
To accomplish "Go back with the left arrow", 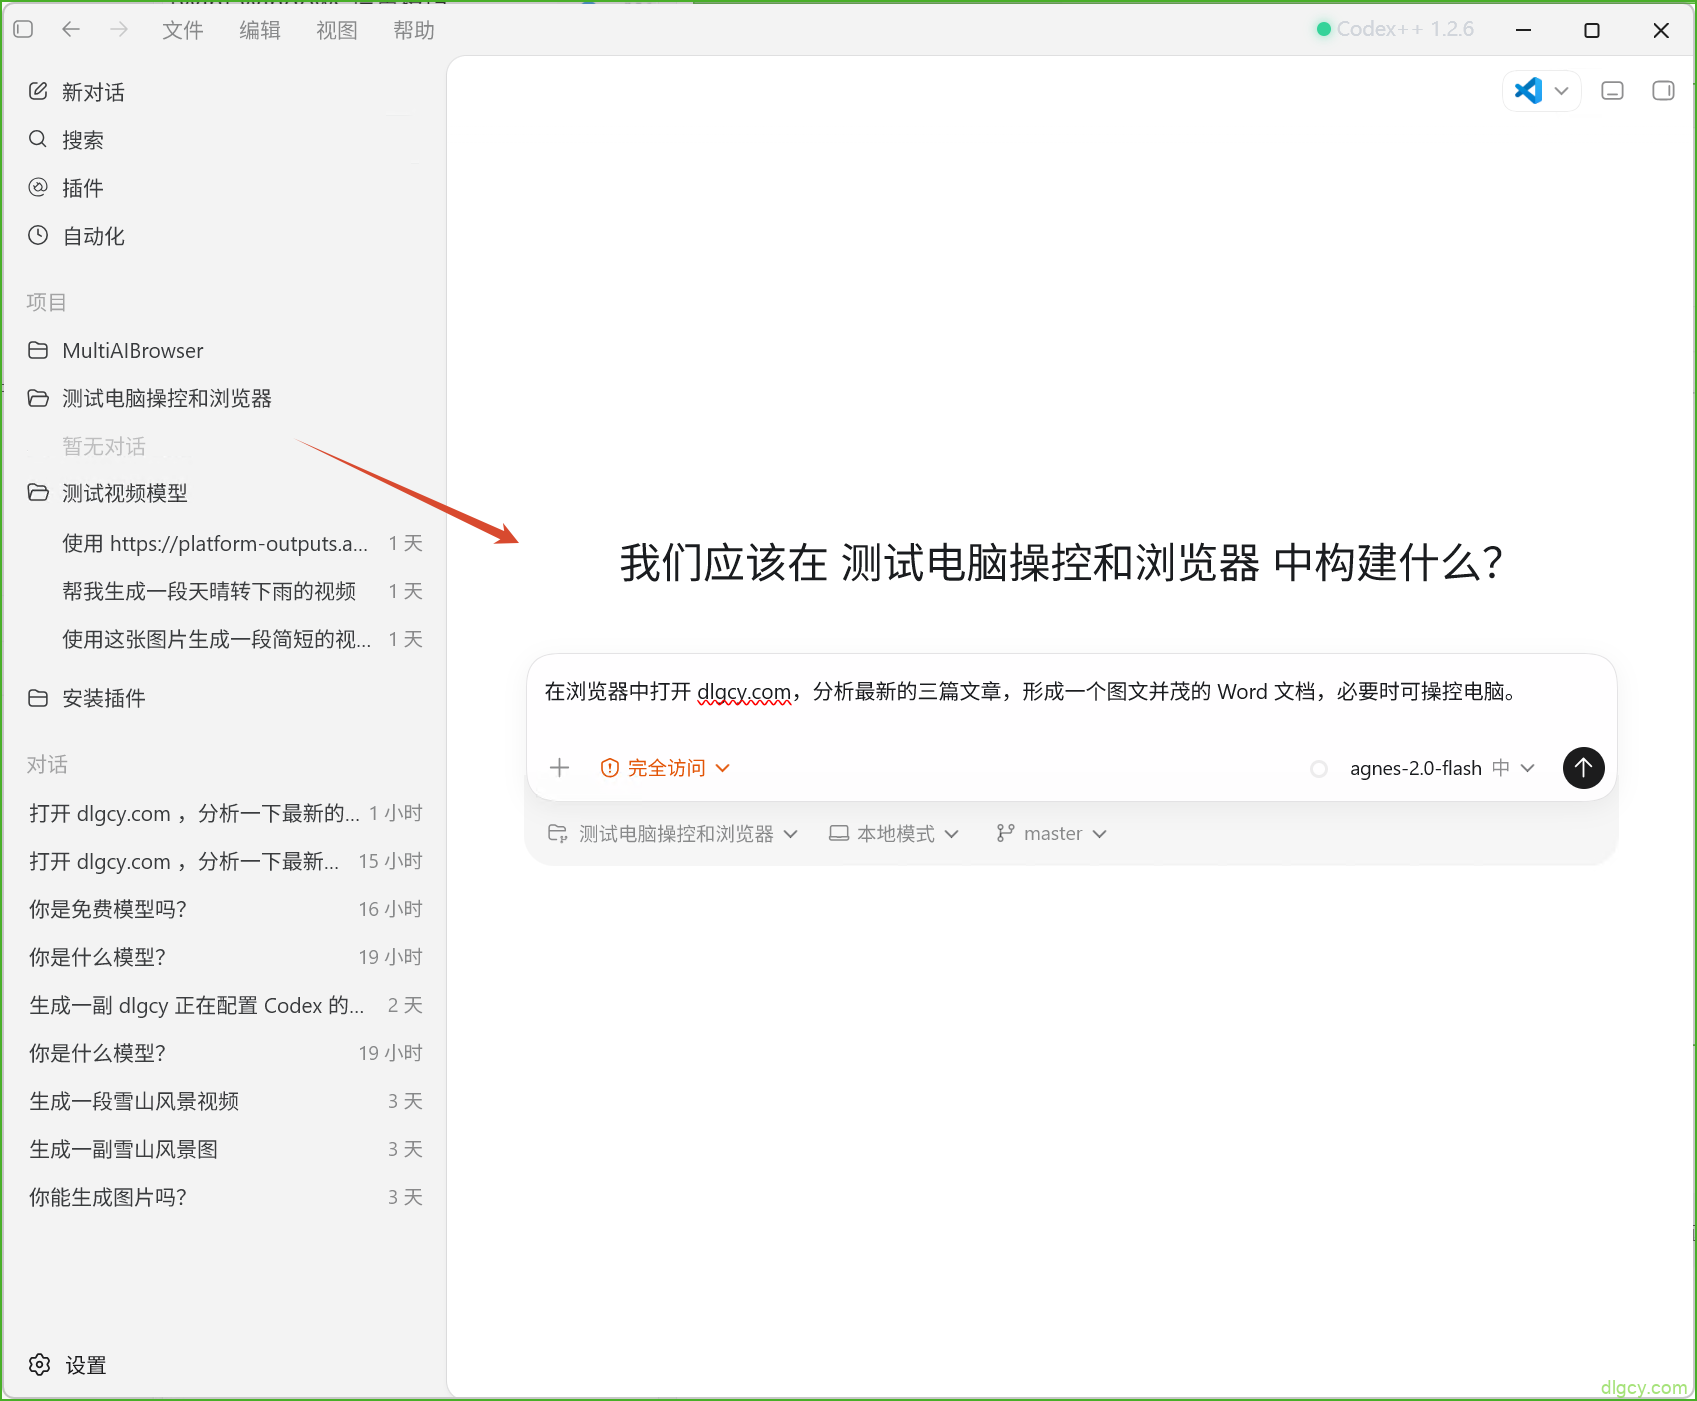I will coord(71,30).
